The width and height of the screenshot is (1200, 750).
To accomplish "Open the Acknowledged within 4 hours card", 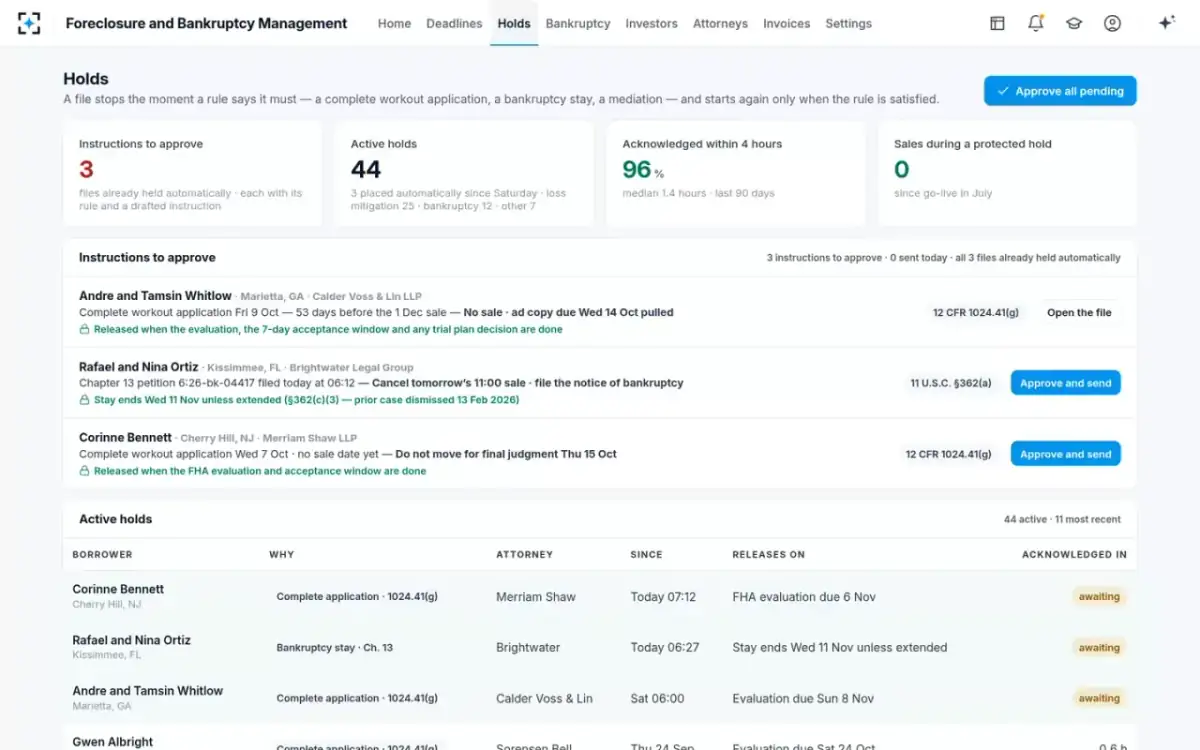I will point(736,174).
